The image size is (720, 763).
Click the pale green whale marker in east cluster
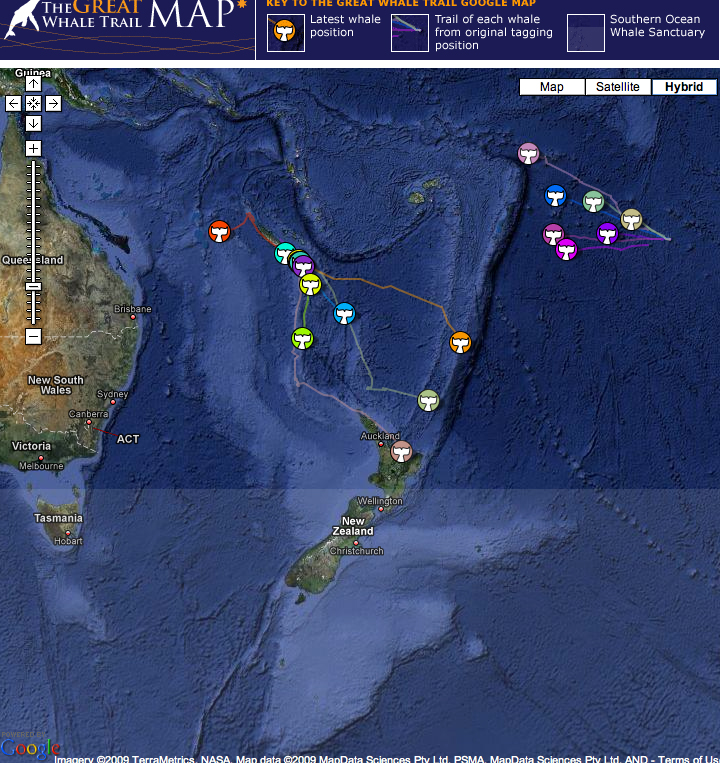(x=594, y=201)
